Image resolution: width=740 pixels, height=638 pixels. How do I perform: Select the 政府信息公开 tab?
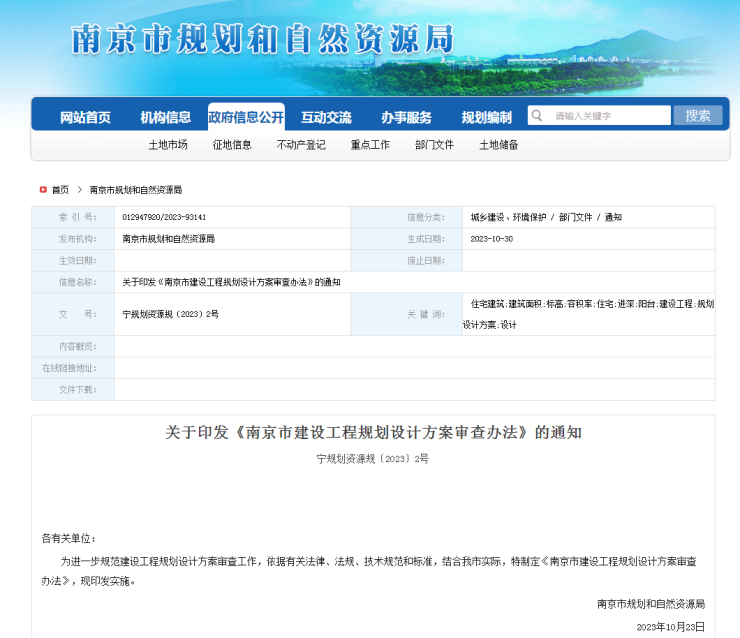pyautogui.click(x=246, y=117)
